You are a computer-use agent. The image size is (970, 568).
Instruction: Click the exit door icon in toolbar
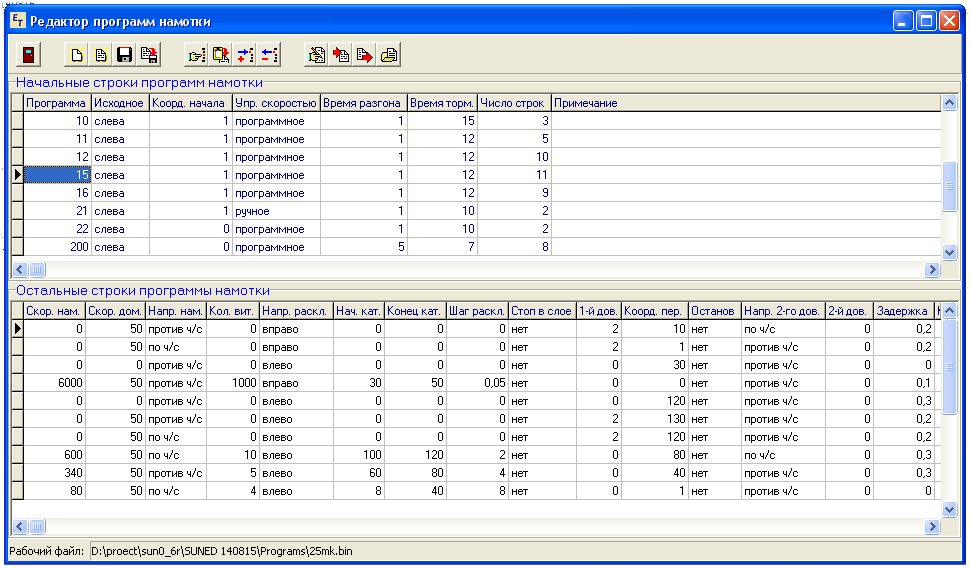point(29,56)
